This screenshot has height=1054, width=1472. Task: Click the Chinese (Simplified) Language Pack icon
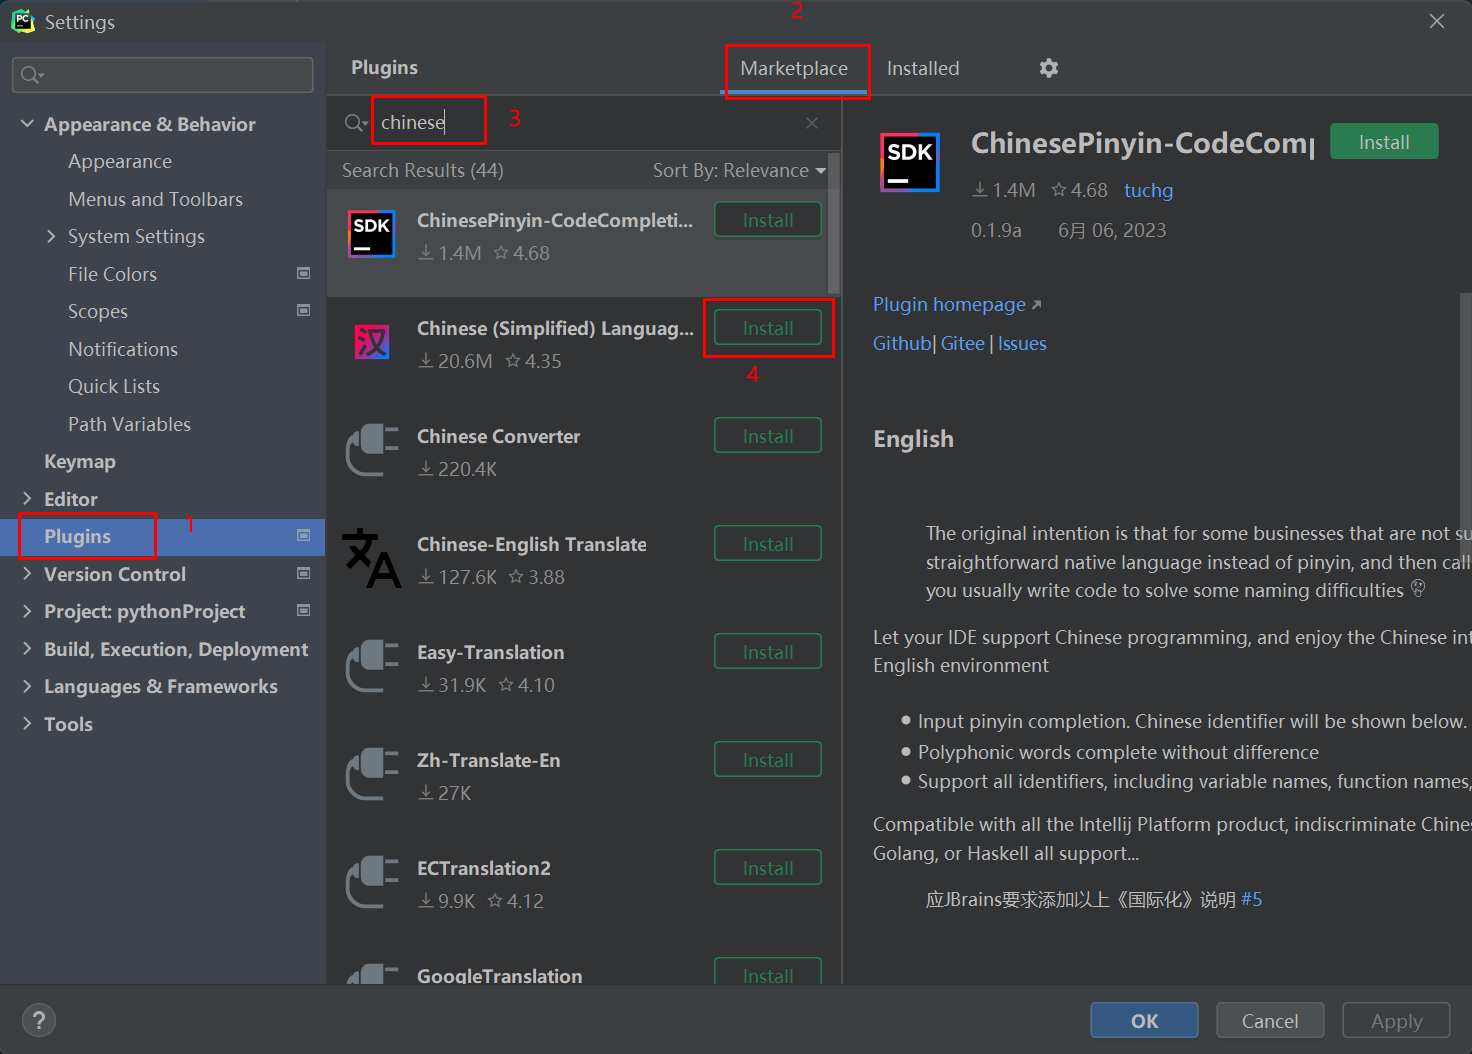[372, 343]
